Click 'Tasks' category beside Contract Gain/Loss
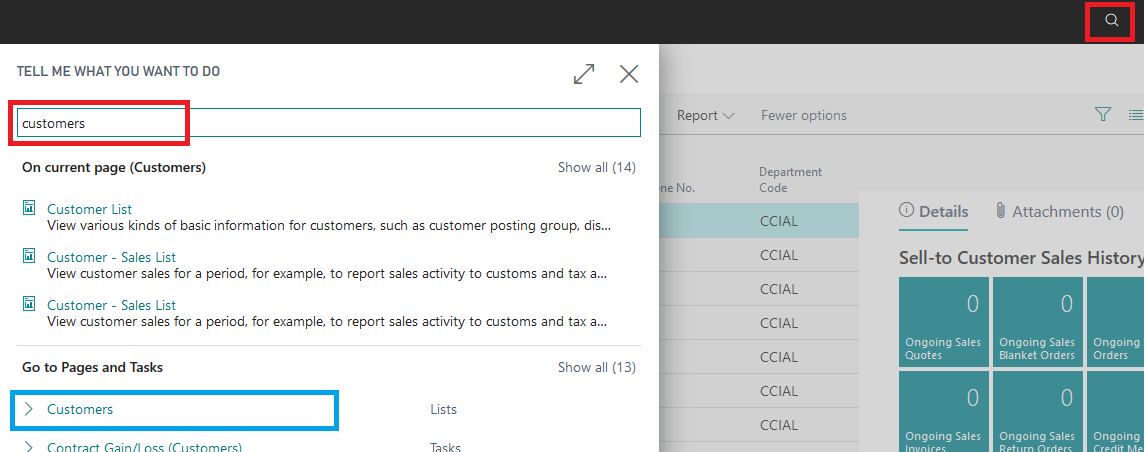 click(x=446, y=447)
